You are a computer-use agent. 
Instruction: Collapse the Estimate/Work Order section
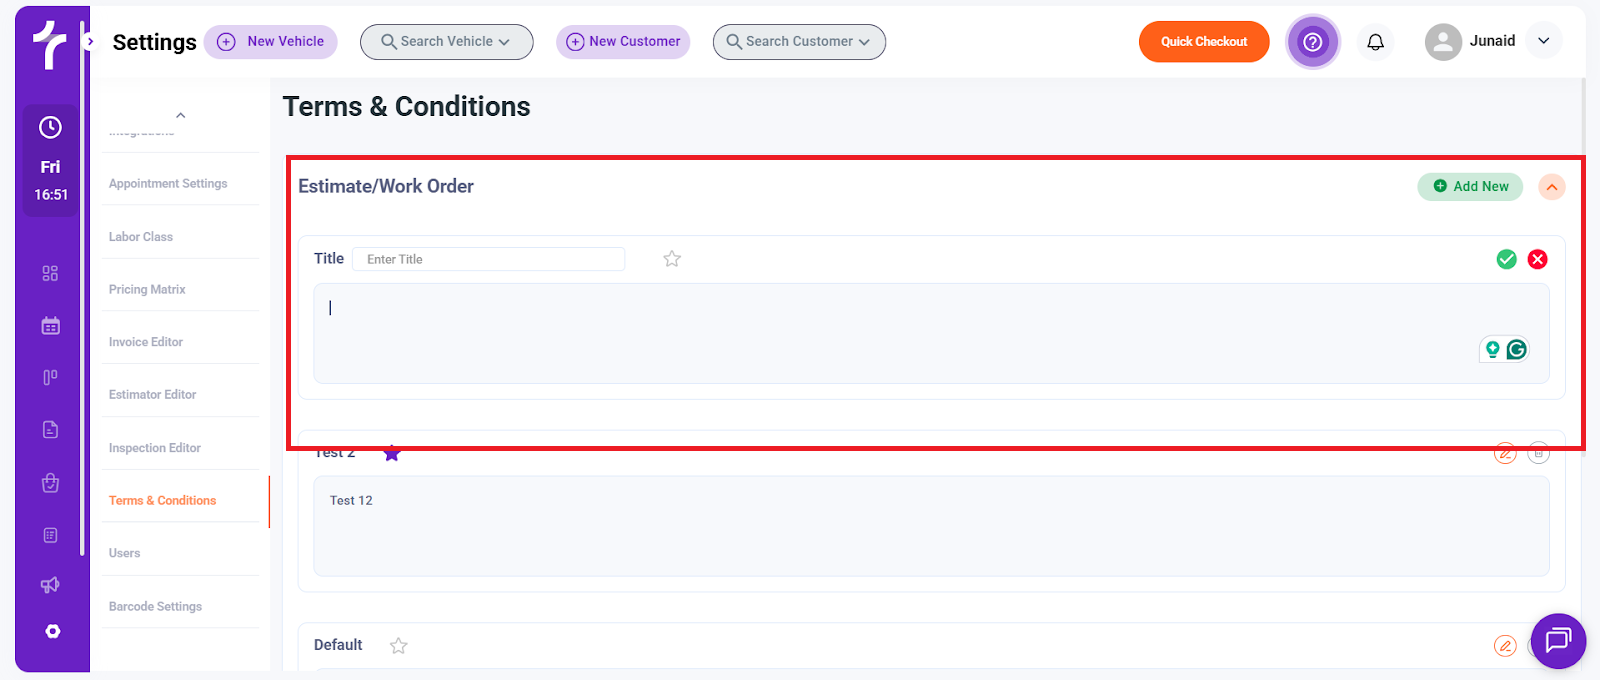pos(1552,187)
